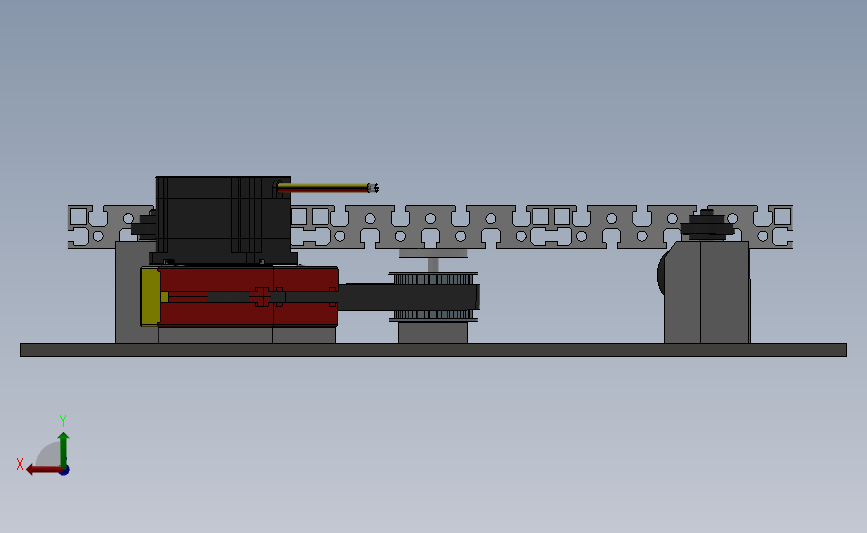The height and width of the screenshot is (533, 867).
Task: Select the long dark base plate
Action: tap(433, 349)
